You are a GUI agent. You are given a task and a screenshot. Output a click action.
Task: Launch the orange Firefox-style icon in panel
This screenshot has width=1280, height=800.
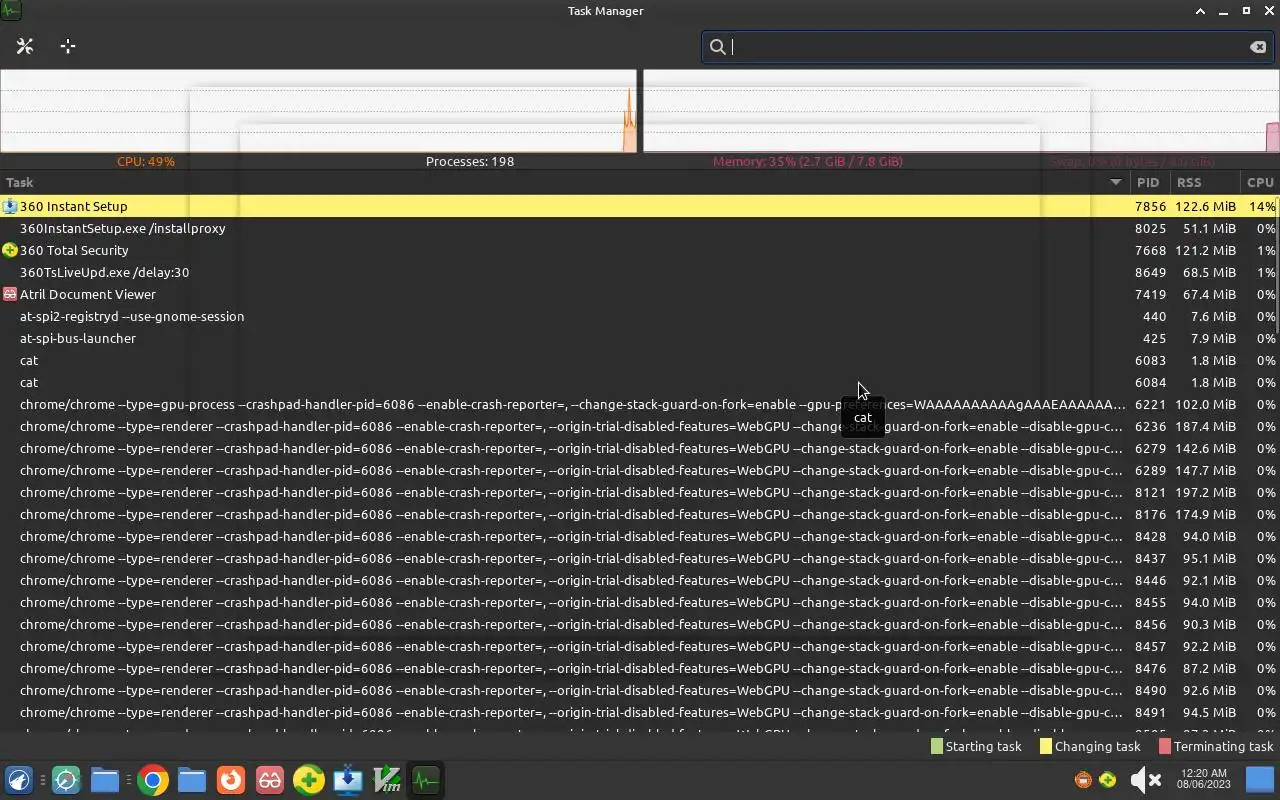[231, 780]
